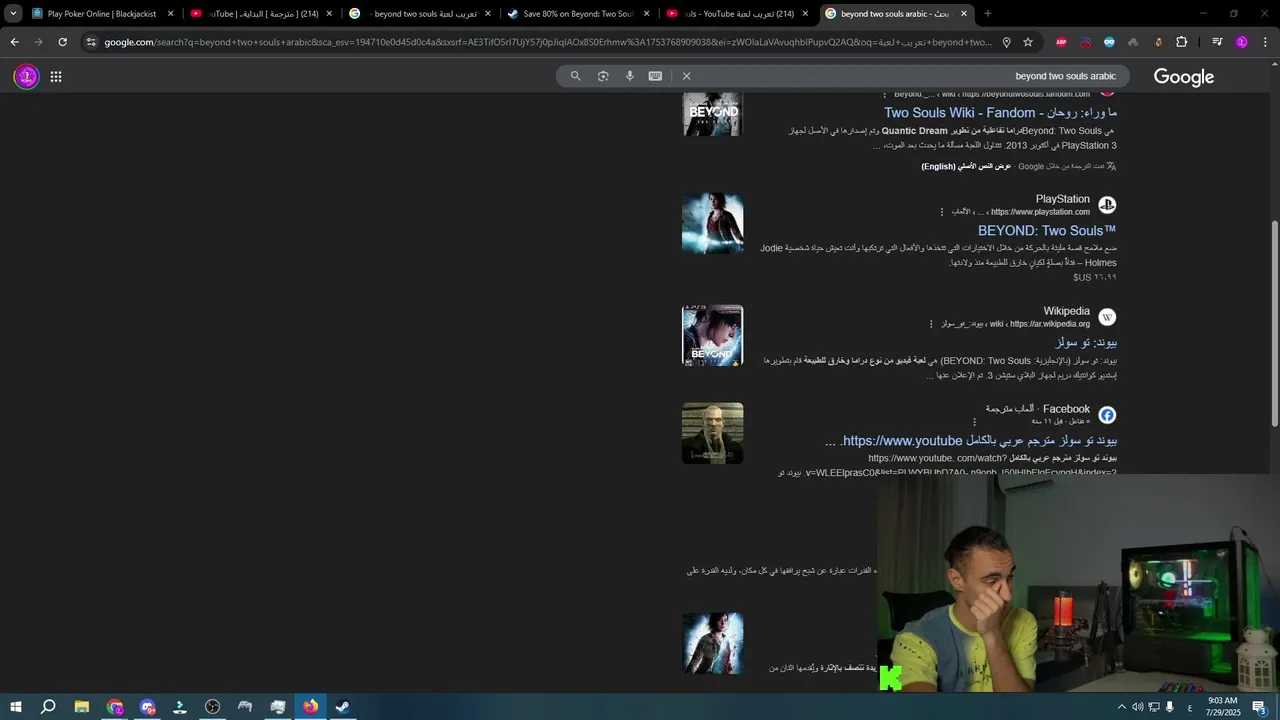Click the browser address bar URL
Image resolution: width=1280 pixels, height=720 pixels.
[548, 42]
